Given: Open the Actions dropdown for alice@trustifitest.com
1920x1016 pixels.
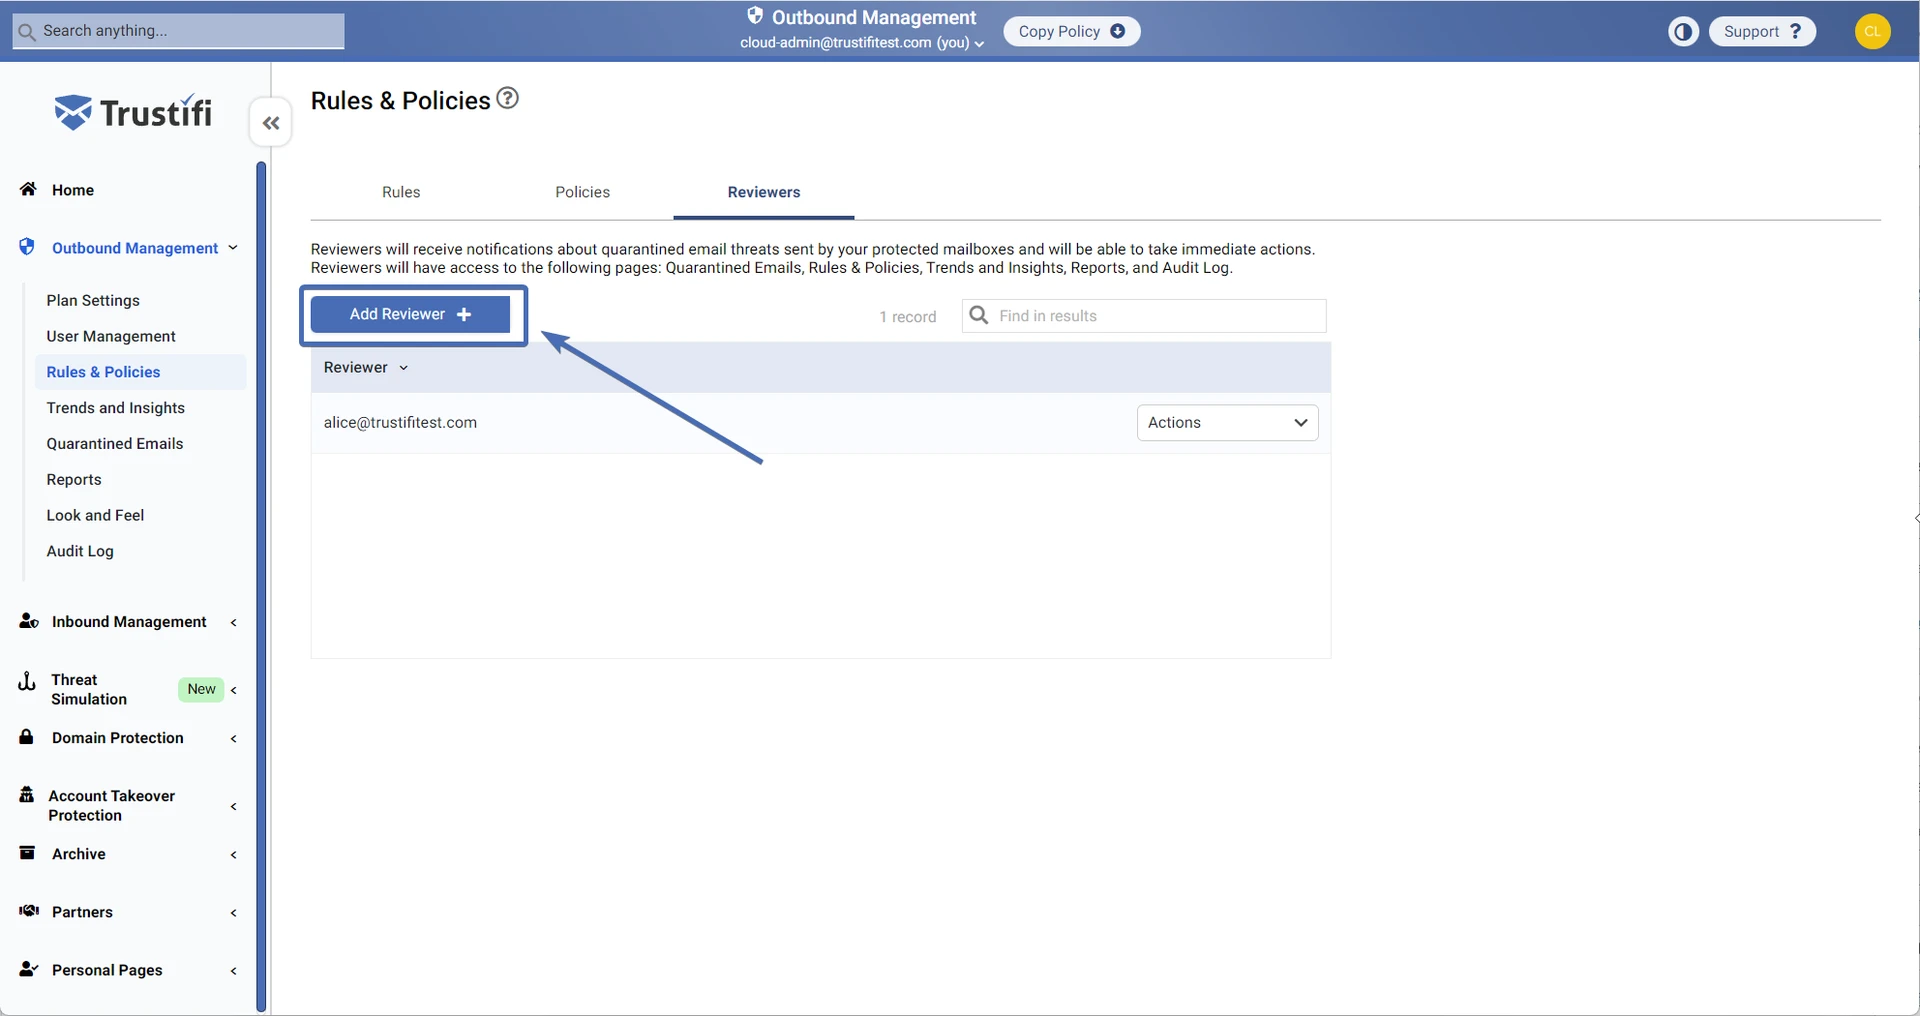Looking at the screenshot, I should [x=1227, y=422].
